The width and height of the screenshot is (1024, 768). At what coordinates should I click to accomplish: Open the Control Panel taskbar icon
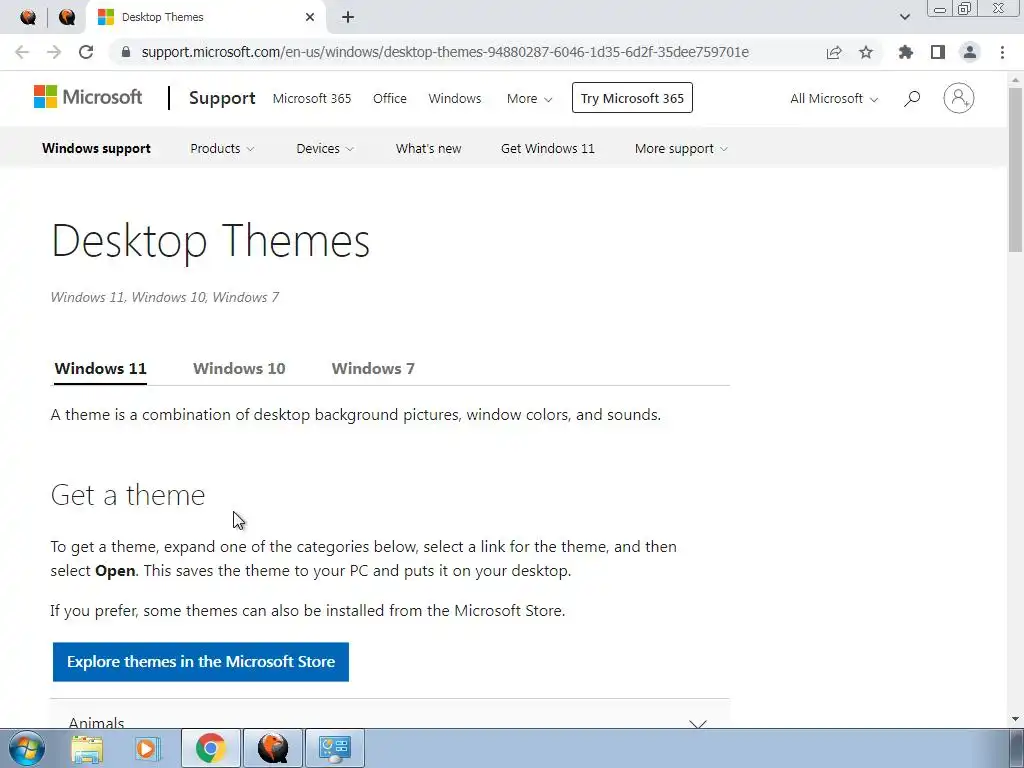click(335, 748)
